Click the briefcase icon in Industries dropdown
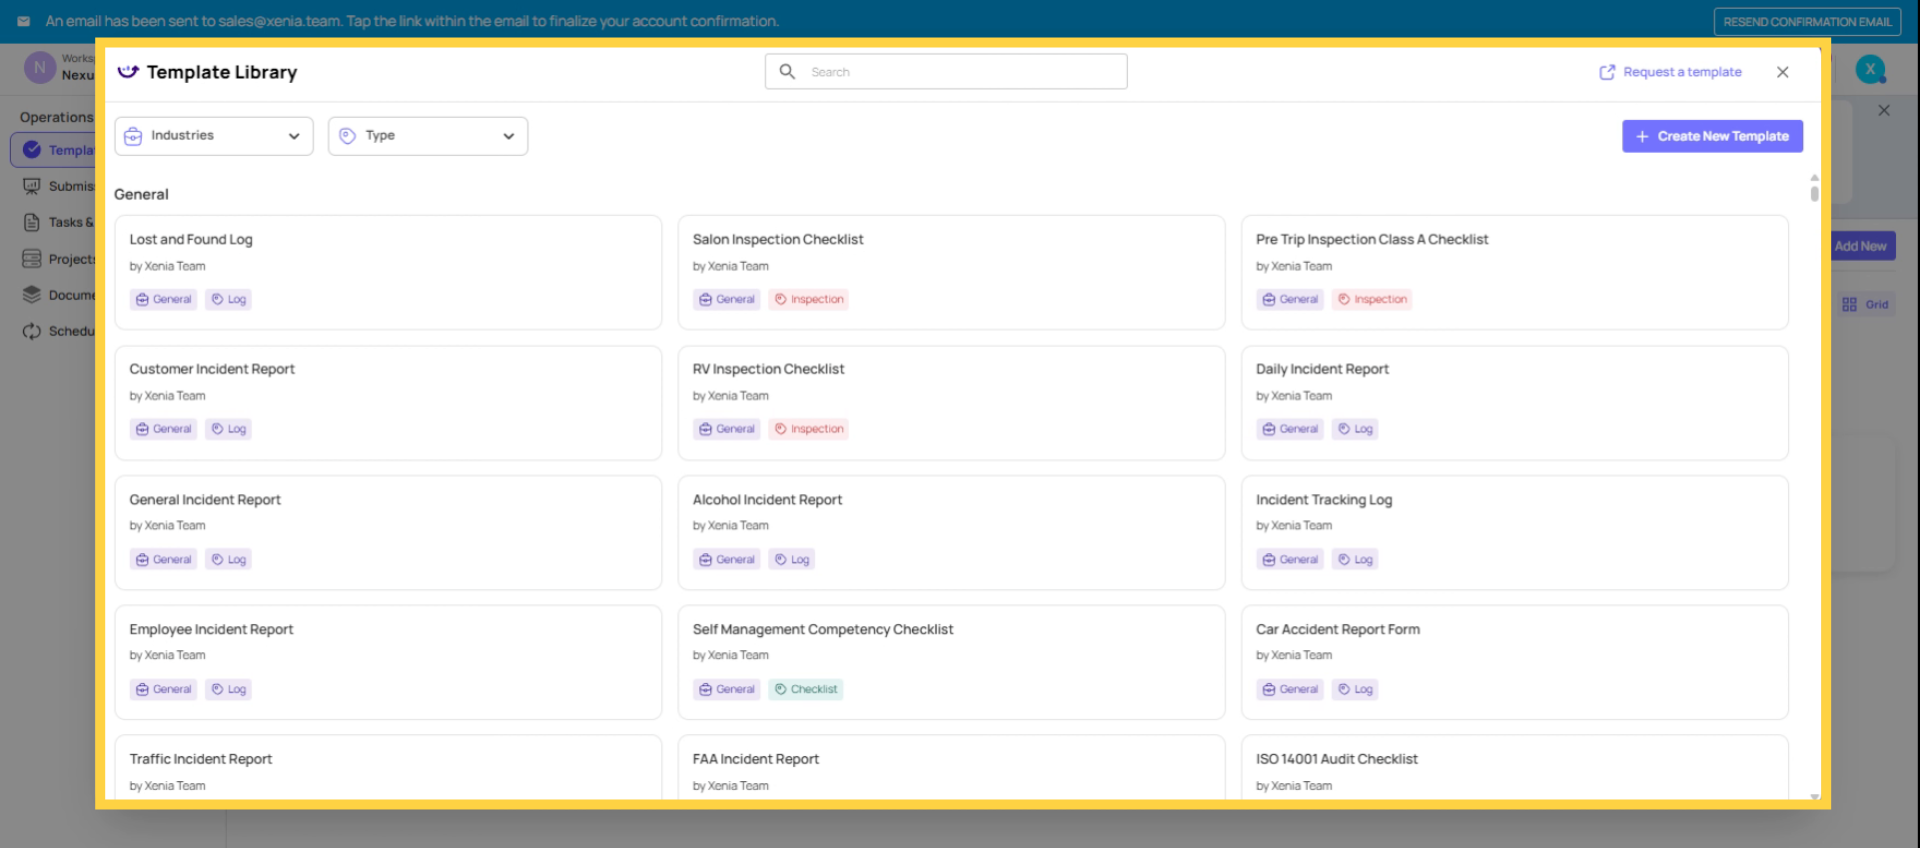 coord(133,136)
